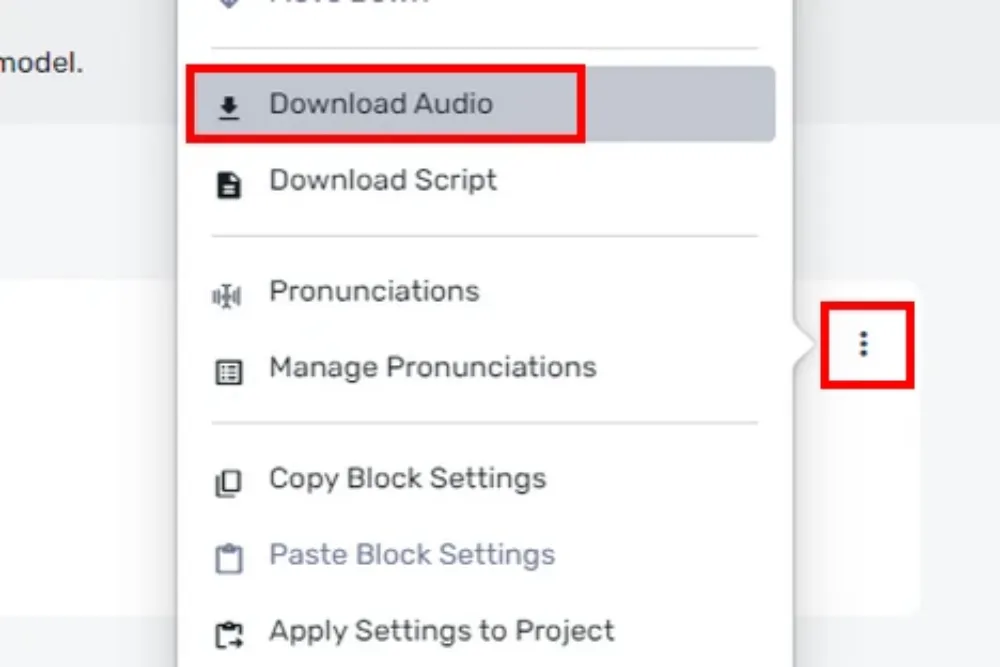Click the document icon beside Download Script

pyautogui.click(x=228, y=185)
